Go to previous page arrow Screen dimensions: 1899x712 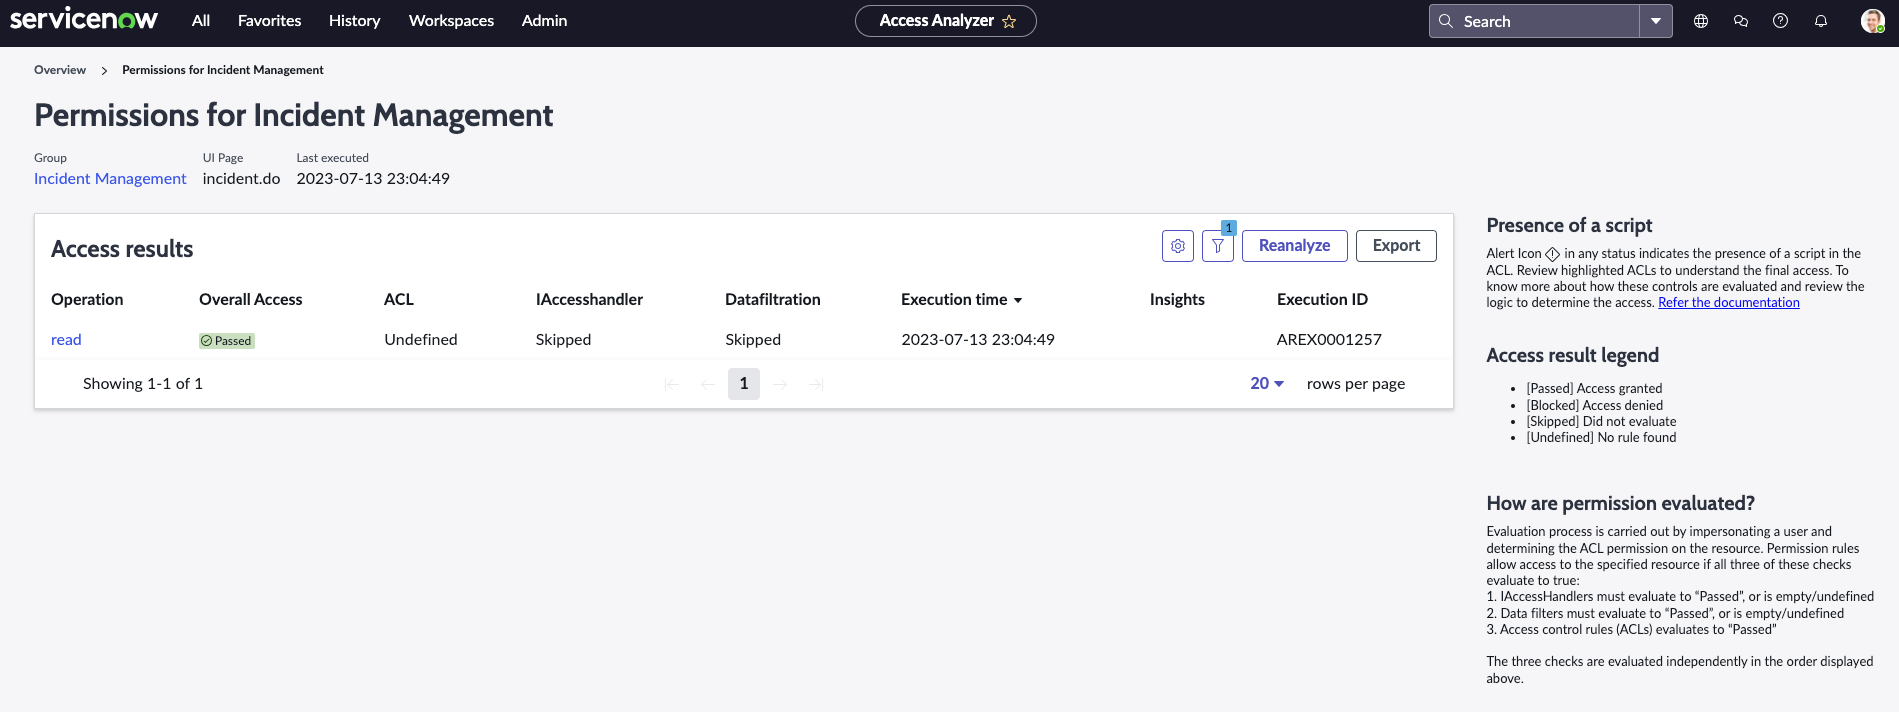click(708, 384)
